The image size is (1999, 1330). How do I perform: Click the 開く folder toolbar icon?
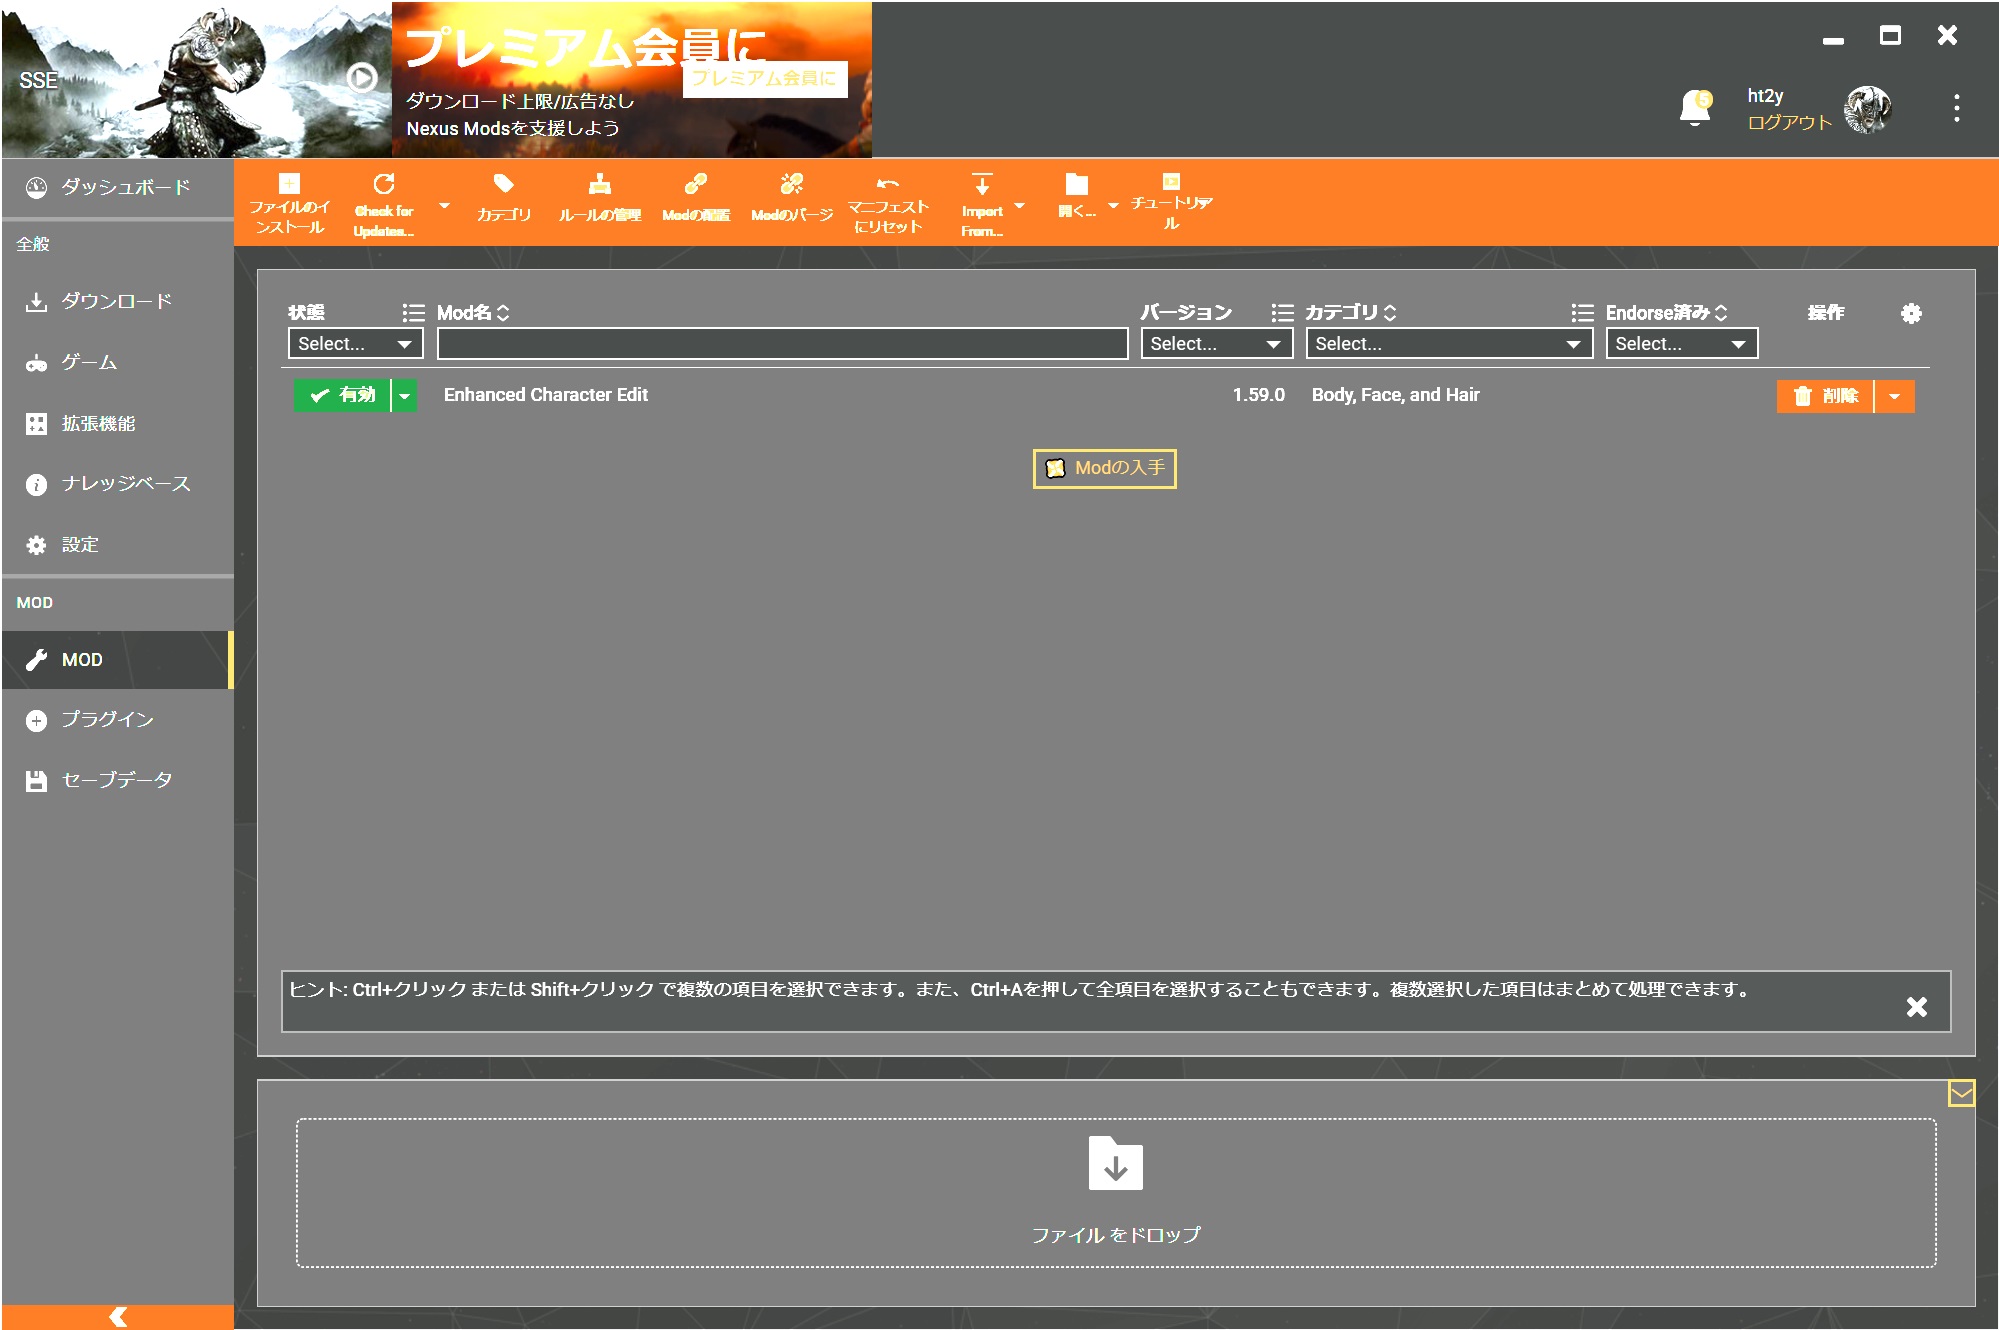click(1076, 184)
